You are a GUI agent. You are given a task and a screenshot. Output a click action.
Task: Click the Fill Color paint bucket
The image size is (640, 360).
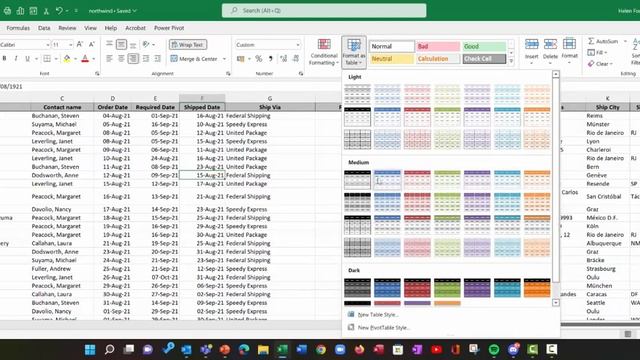67,59
